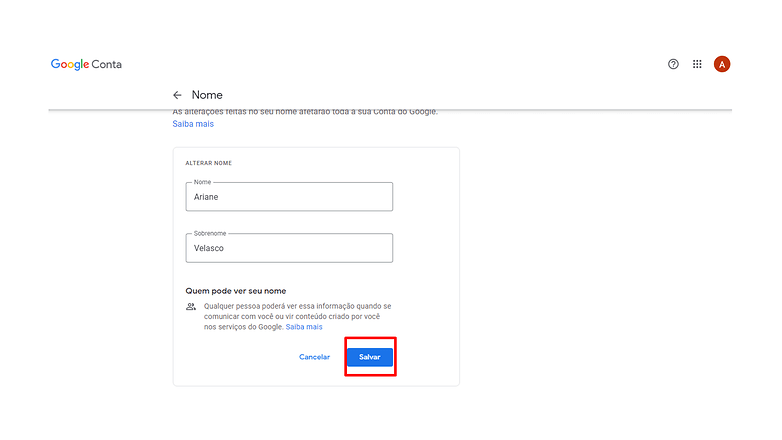Click the Nome page title

pos(207,95)
